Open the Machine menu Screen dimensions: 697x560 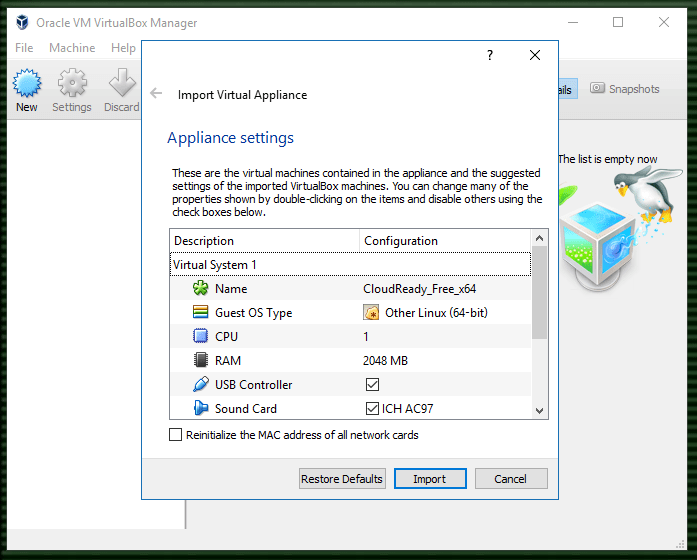pos(72,48)
